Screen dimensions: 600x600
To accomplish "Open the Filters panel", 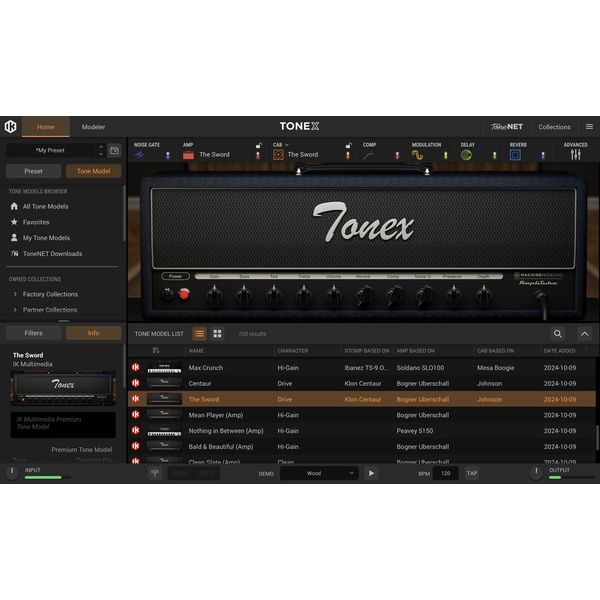I will pos(33,333).
